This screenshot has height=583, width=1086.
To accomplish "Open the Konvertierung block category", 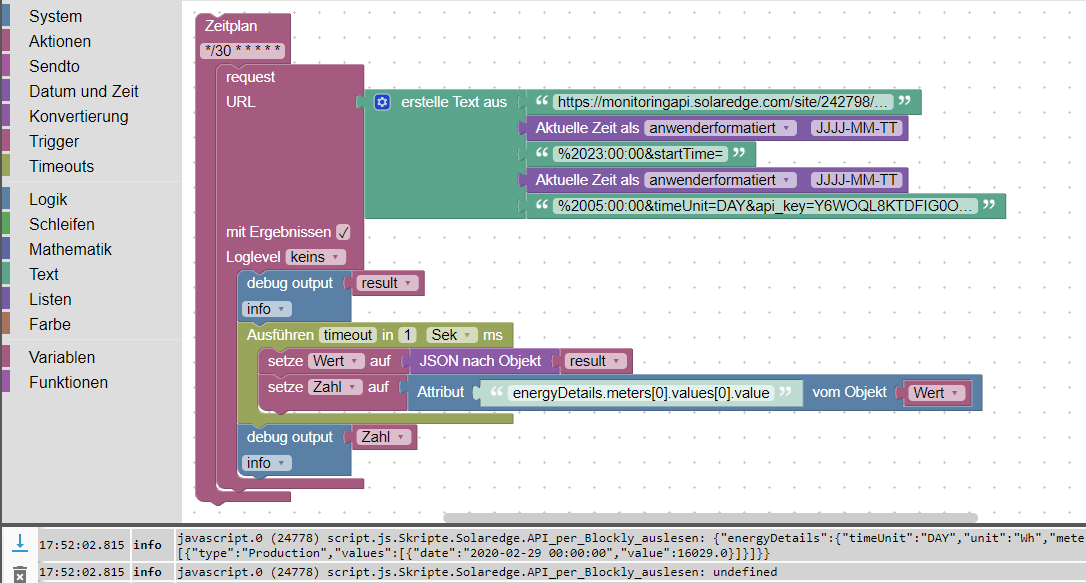I will point(78,116).
